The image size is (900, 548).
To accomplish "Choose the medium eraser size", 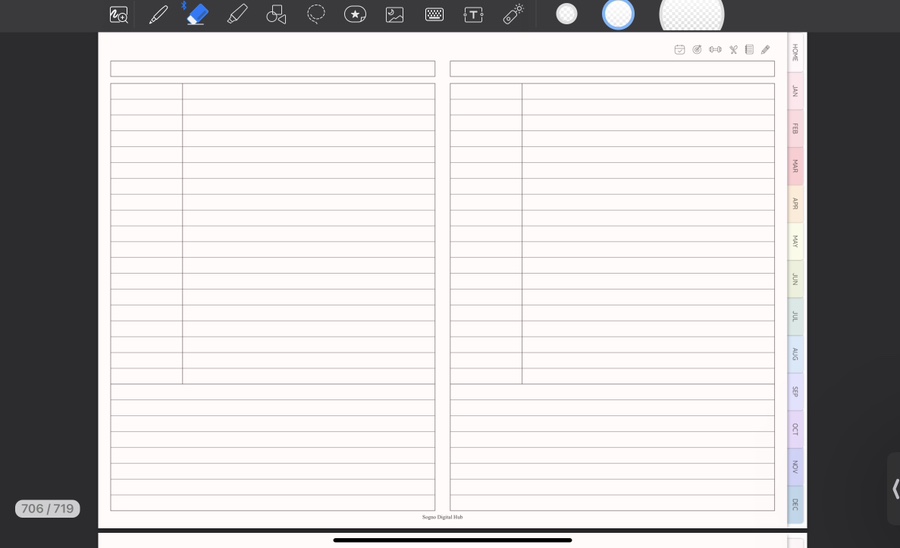I will (618, 14).
